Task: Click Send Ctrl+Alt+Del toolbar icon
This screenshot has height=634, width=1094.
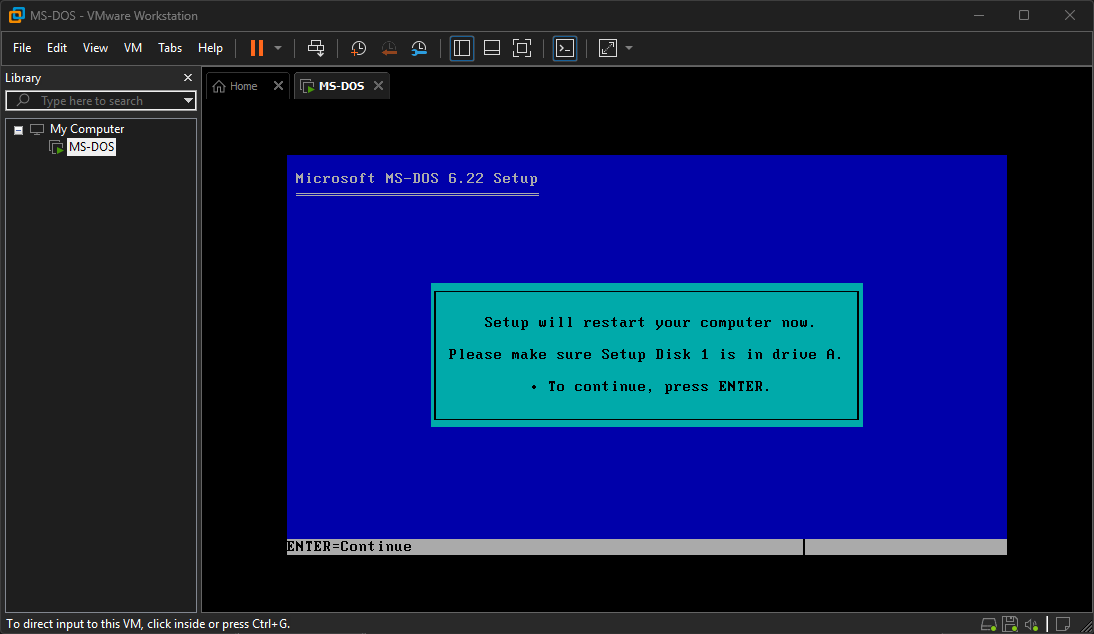Action: tap(316, 48)
